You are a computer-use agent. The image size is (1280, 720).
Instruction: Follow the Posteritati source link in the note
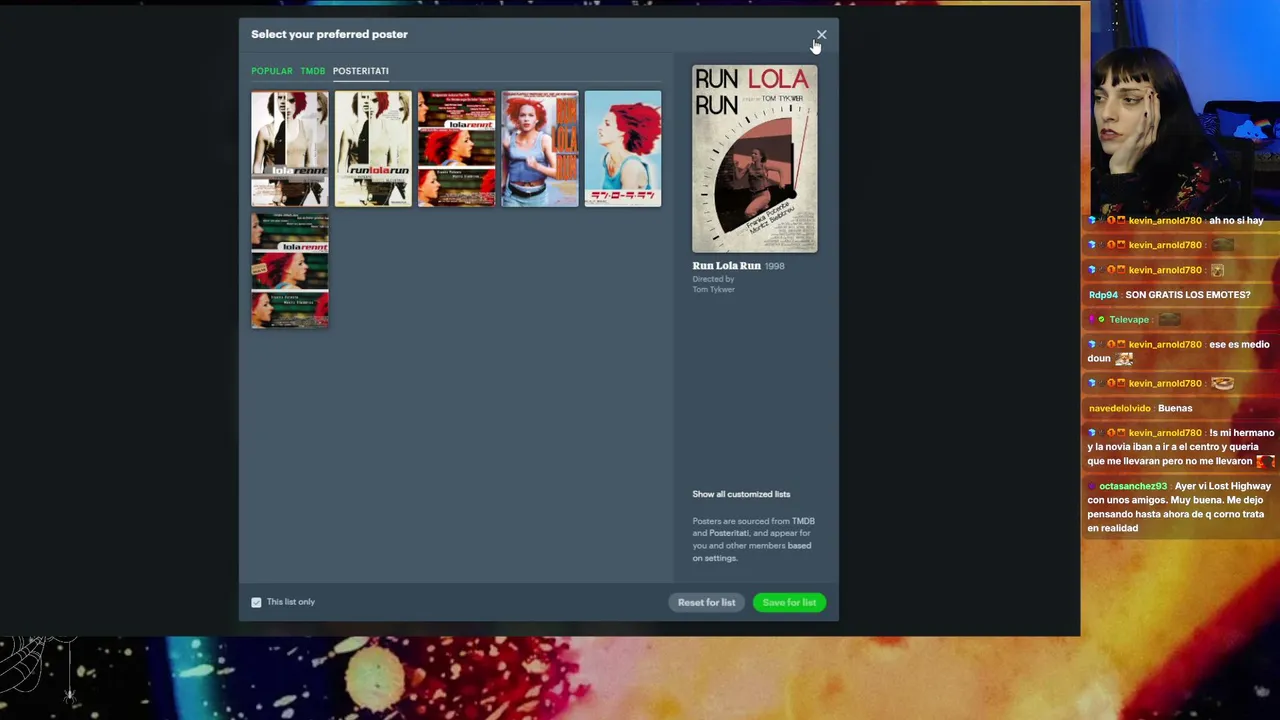729,533
